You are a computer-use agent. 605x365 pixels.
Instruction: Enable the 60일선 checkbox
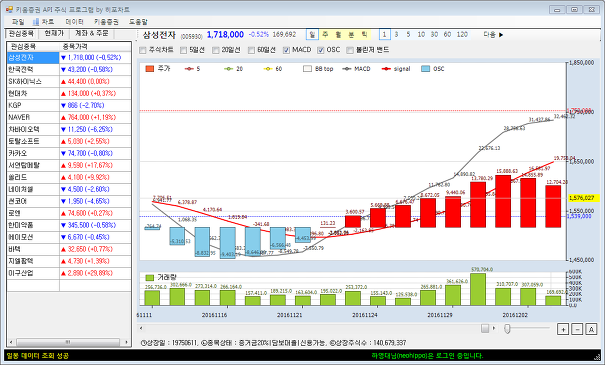(251, 50)
